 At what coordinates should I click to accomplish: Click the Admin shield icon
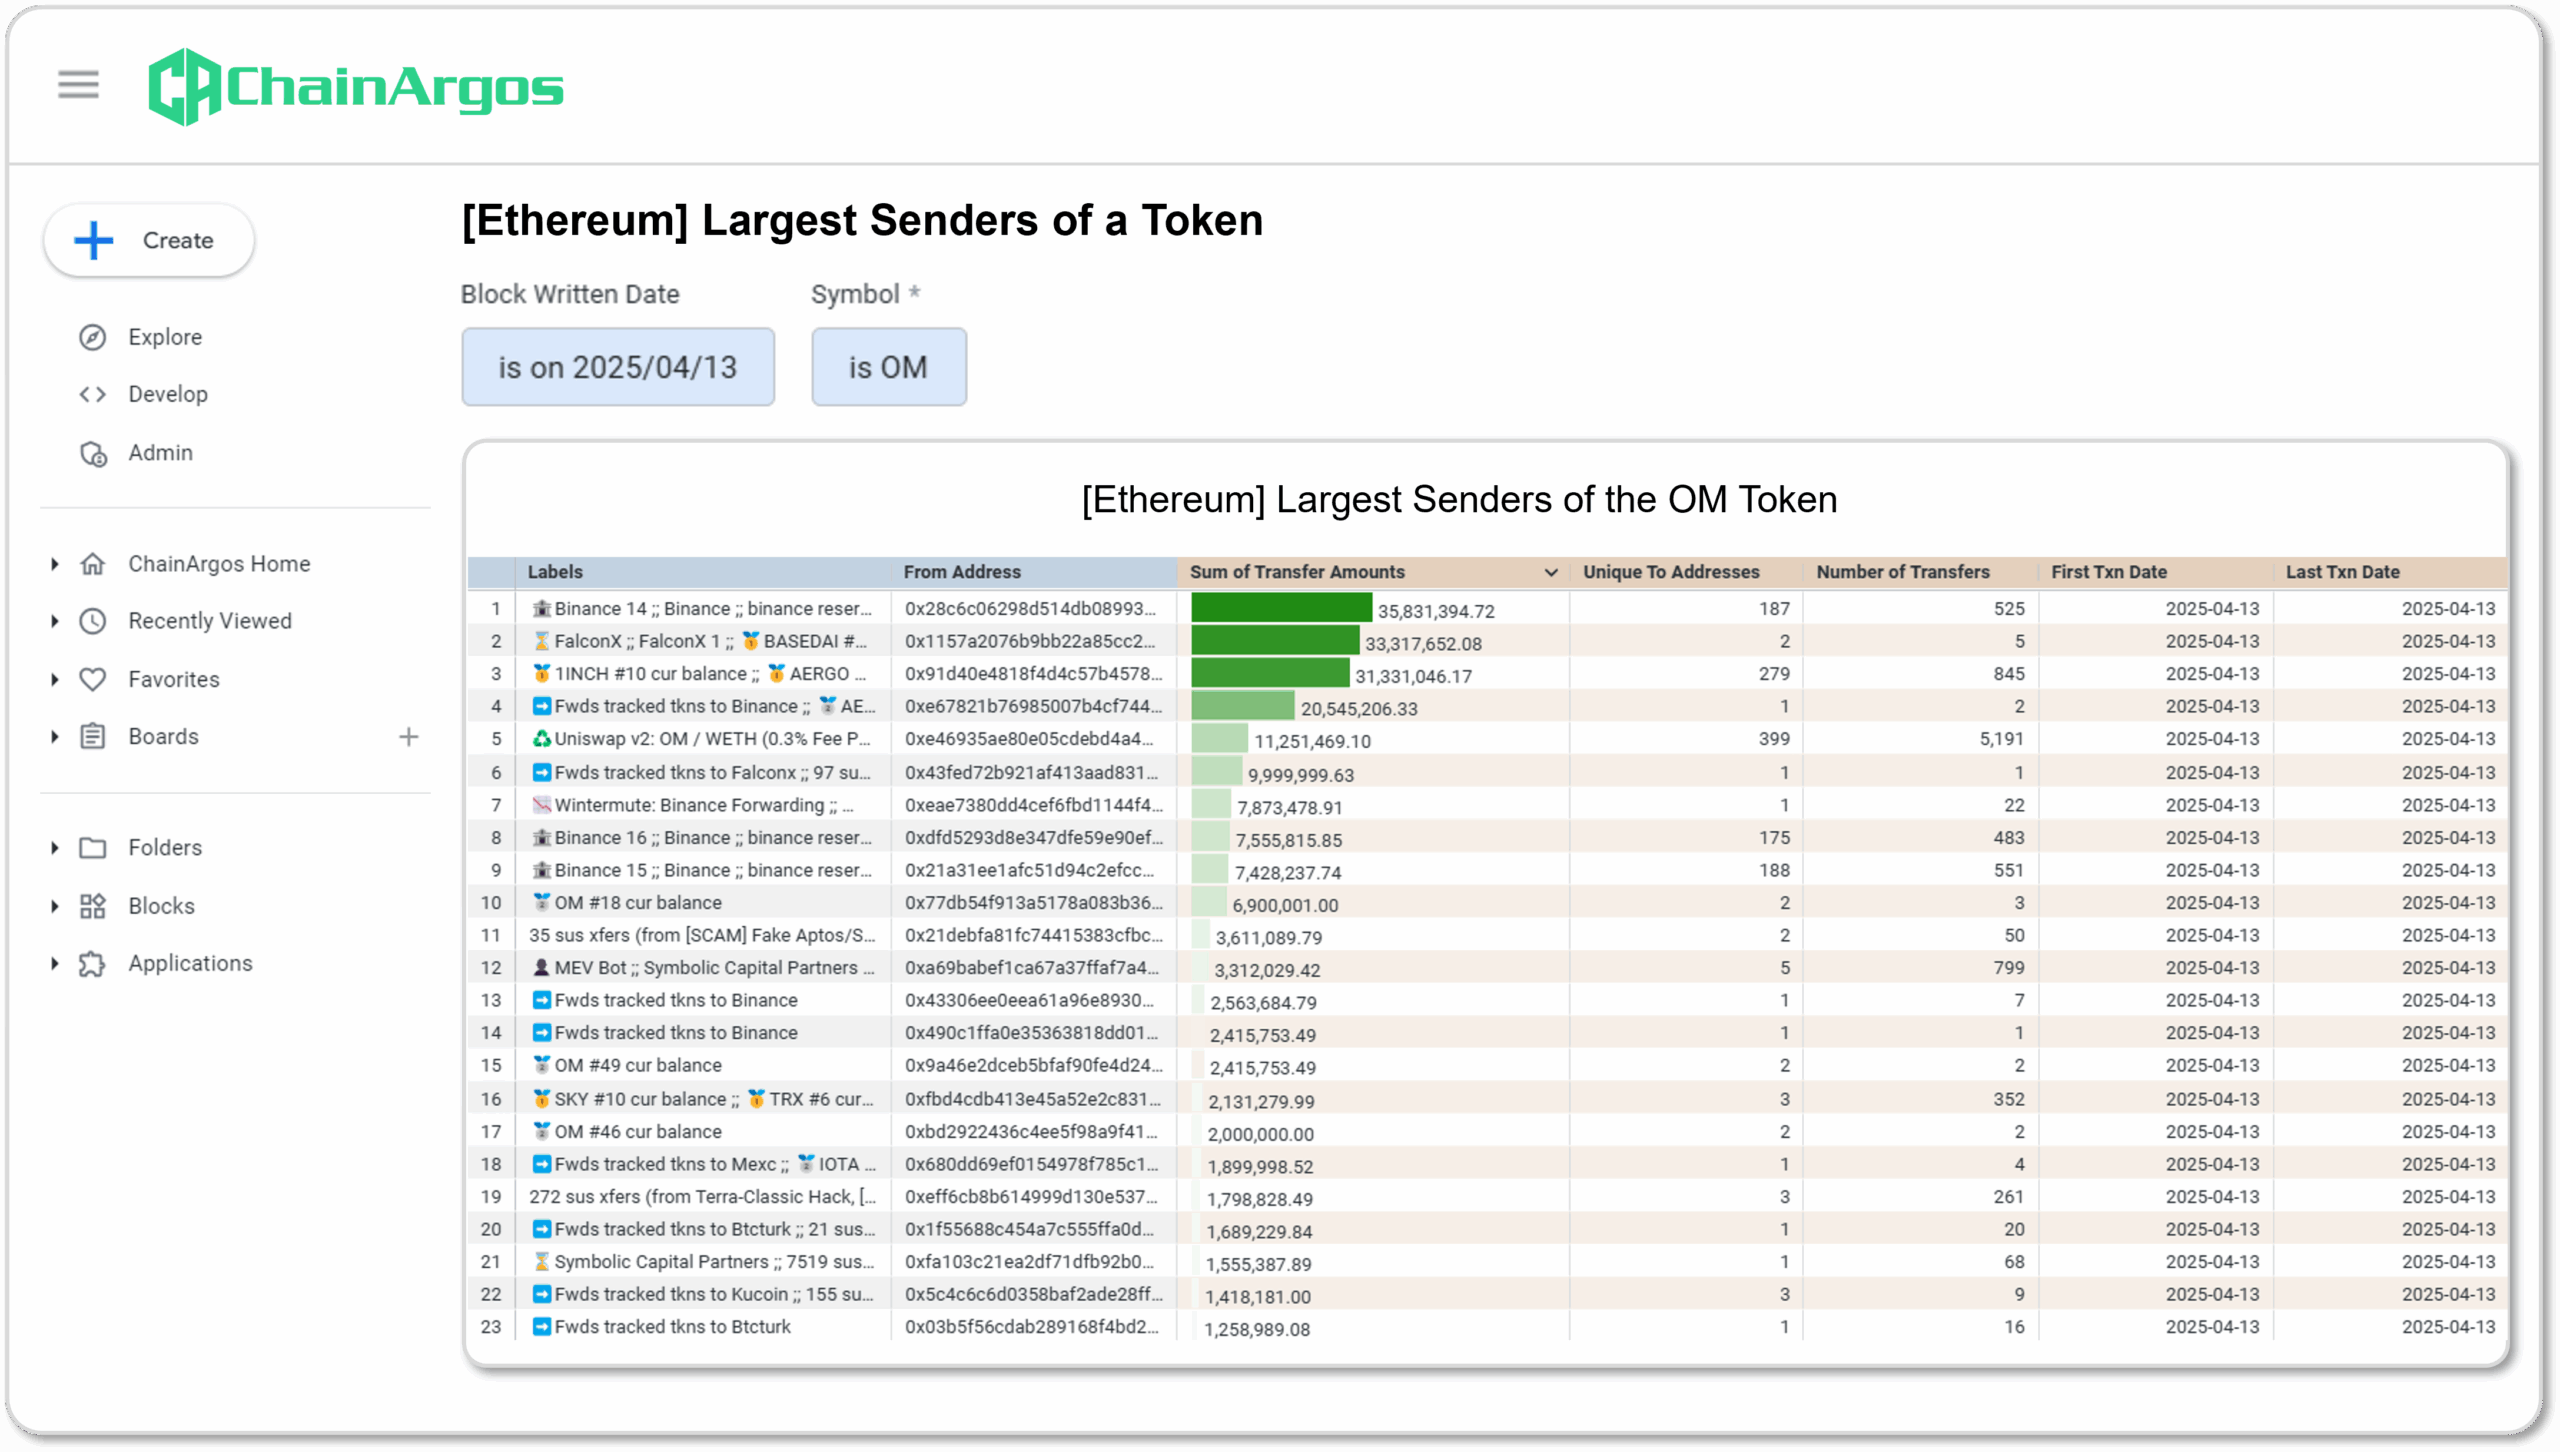tap(92, 453)
